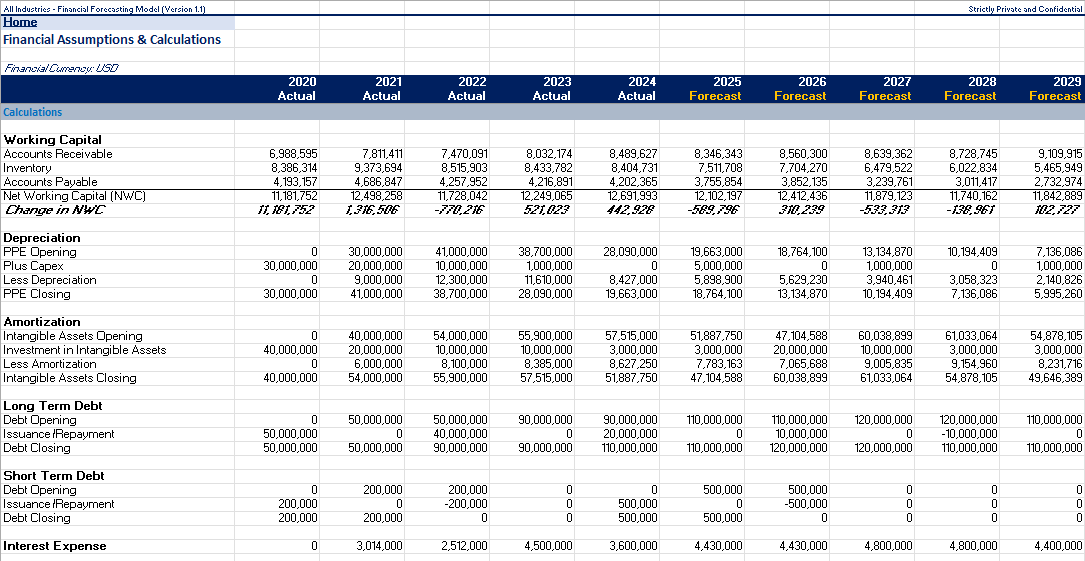This screenshot has width=1085, height=561.
Task: Select the Financial Forecasting Model version title
Action: [x=104, y=9]
